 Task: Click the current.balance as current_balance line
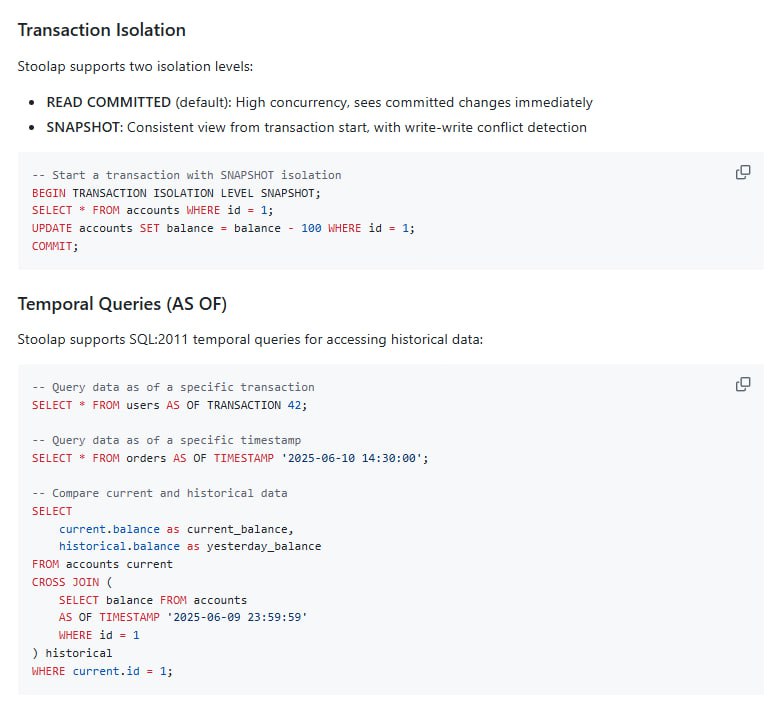coord(176,528)
